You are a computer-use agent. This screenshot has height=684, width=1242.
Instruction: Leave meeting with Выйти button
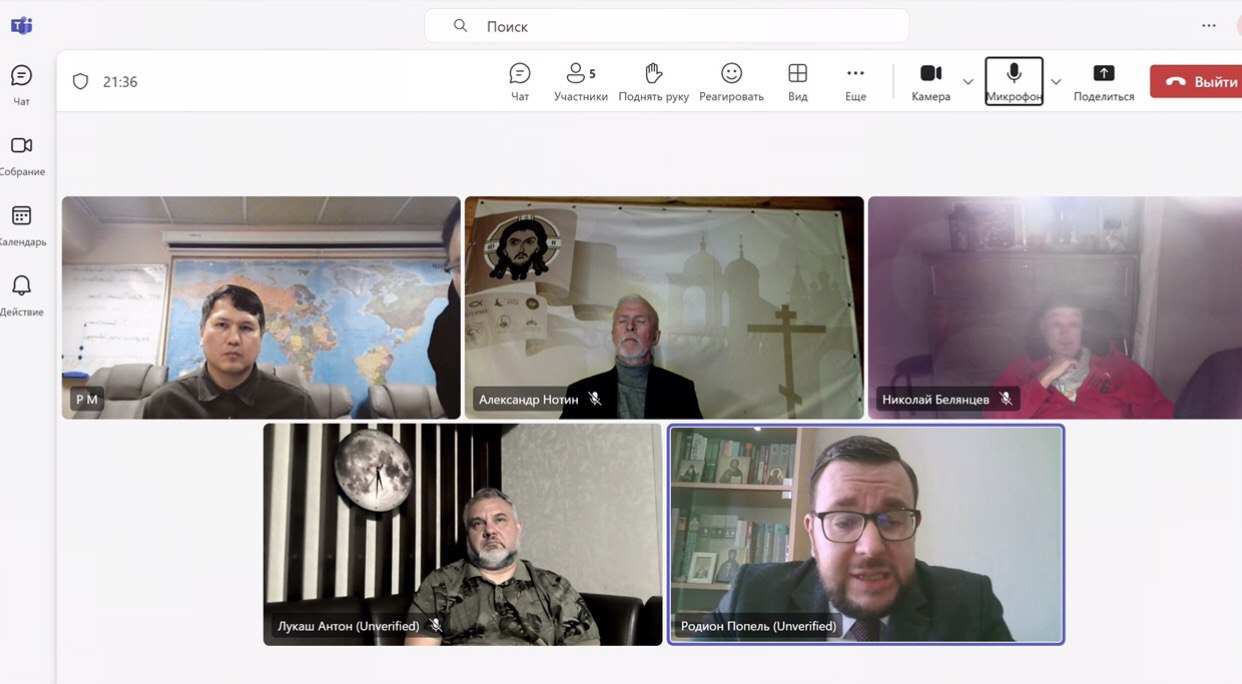[x=1196, y=82]
